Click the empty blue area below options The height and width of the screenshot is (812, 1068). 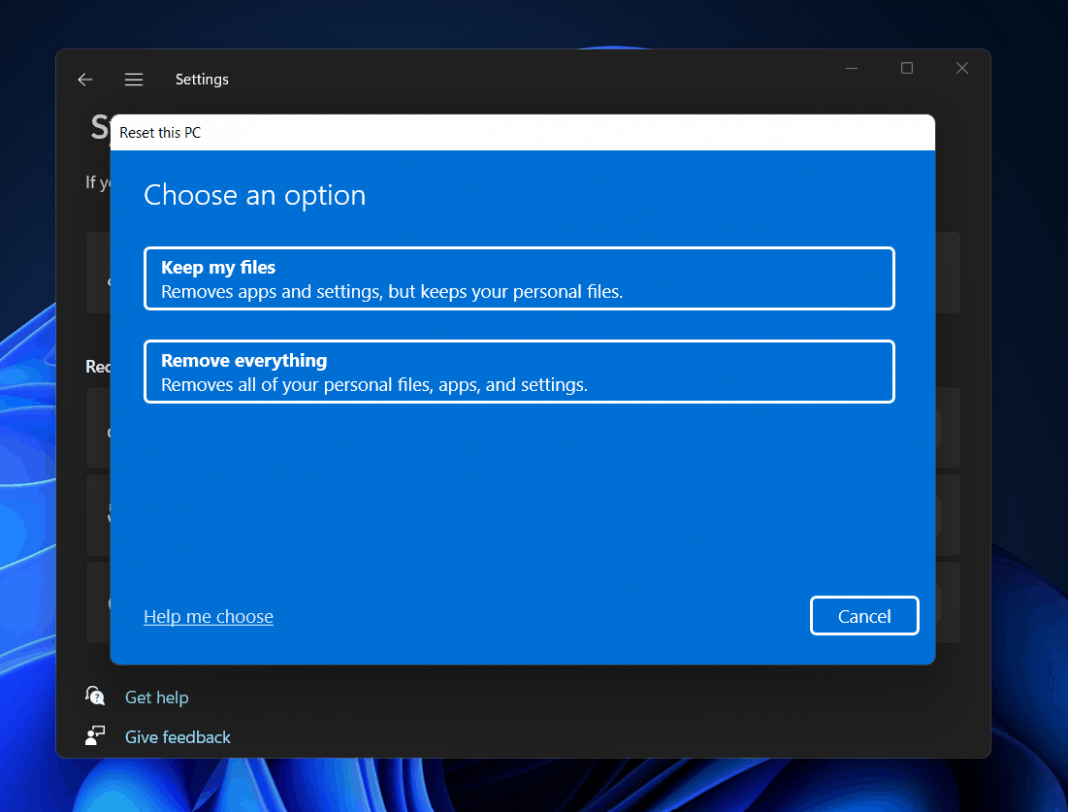pos(520,500)
